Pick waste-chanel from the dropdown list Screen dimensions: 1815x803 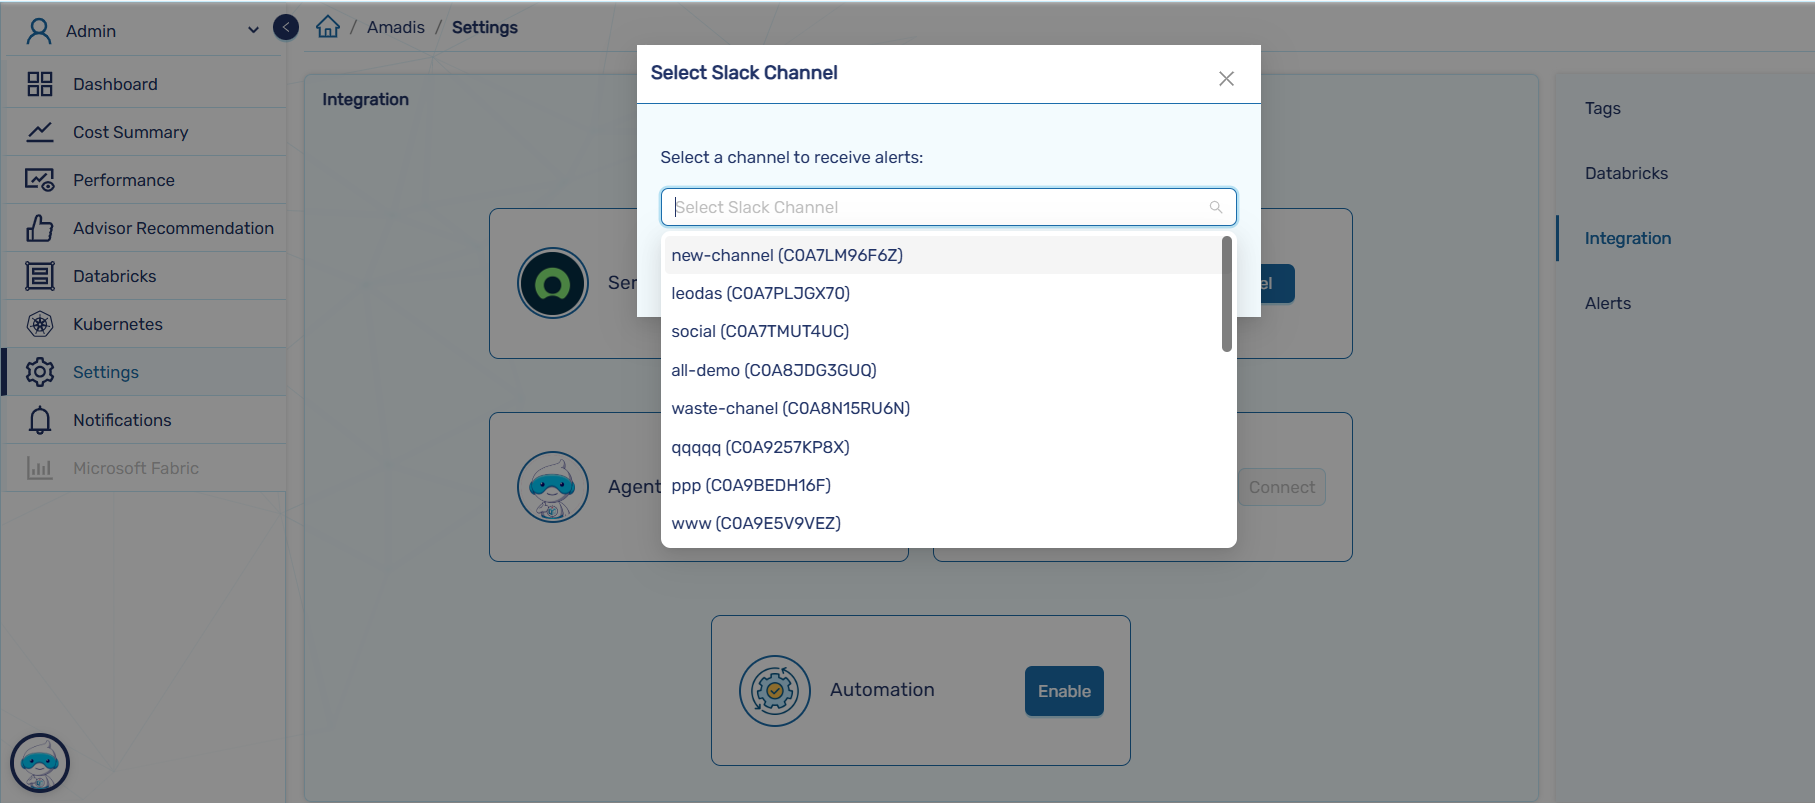point(790,408)
